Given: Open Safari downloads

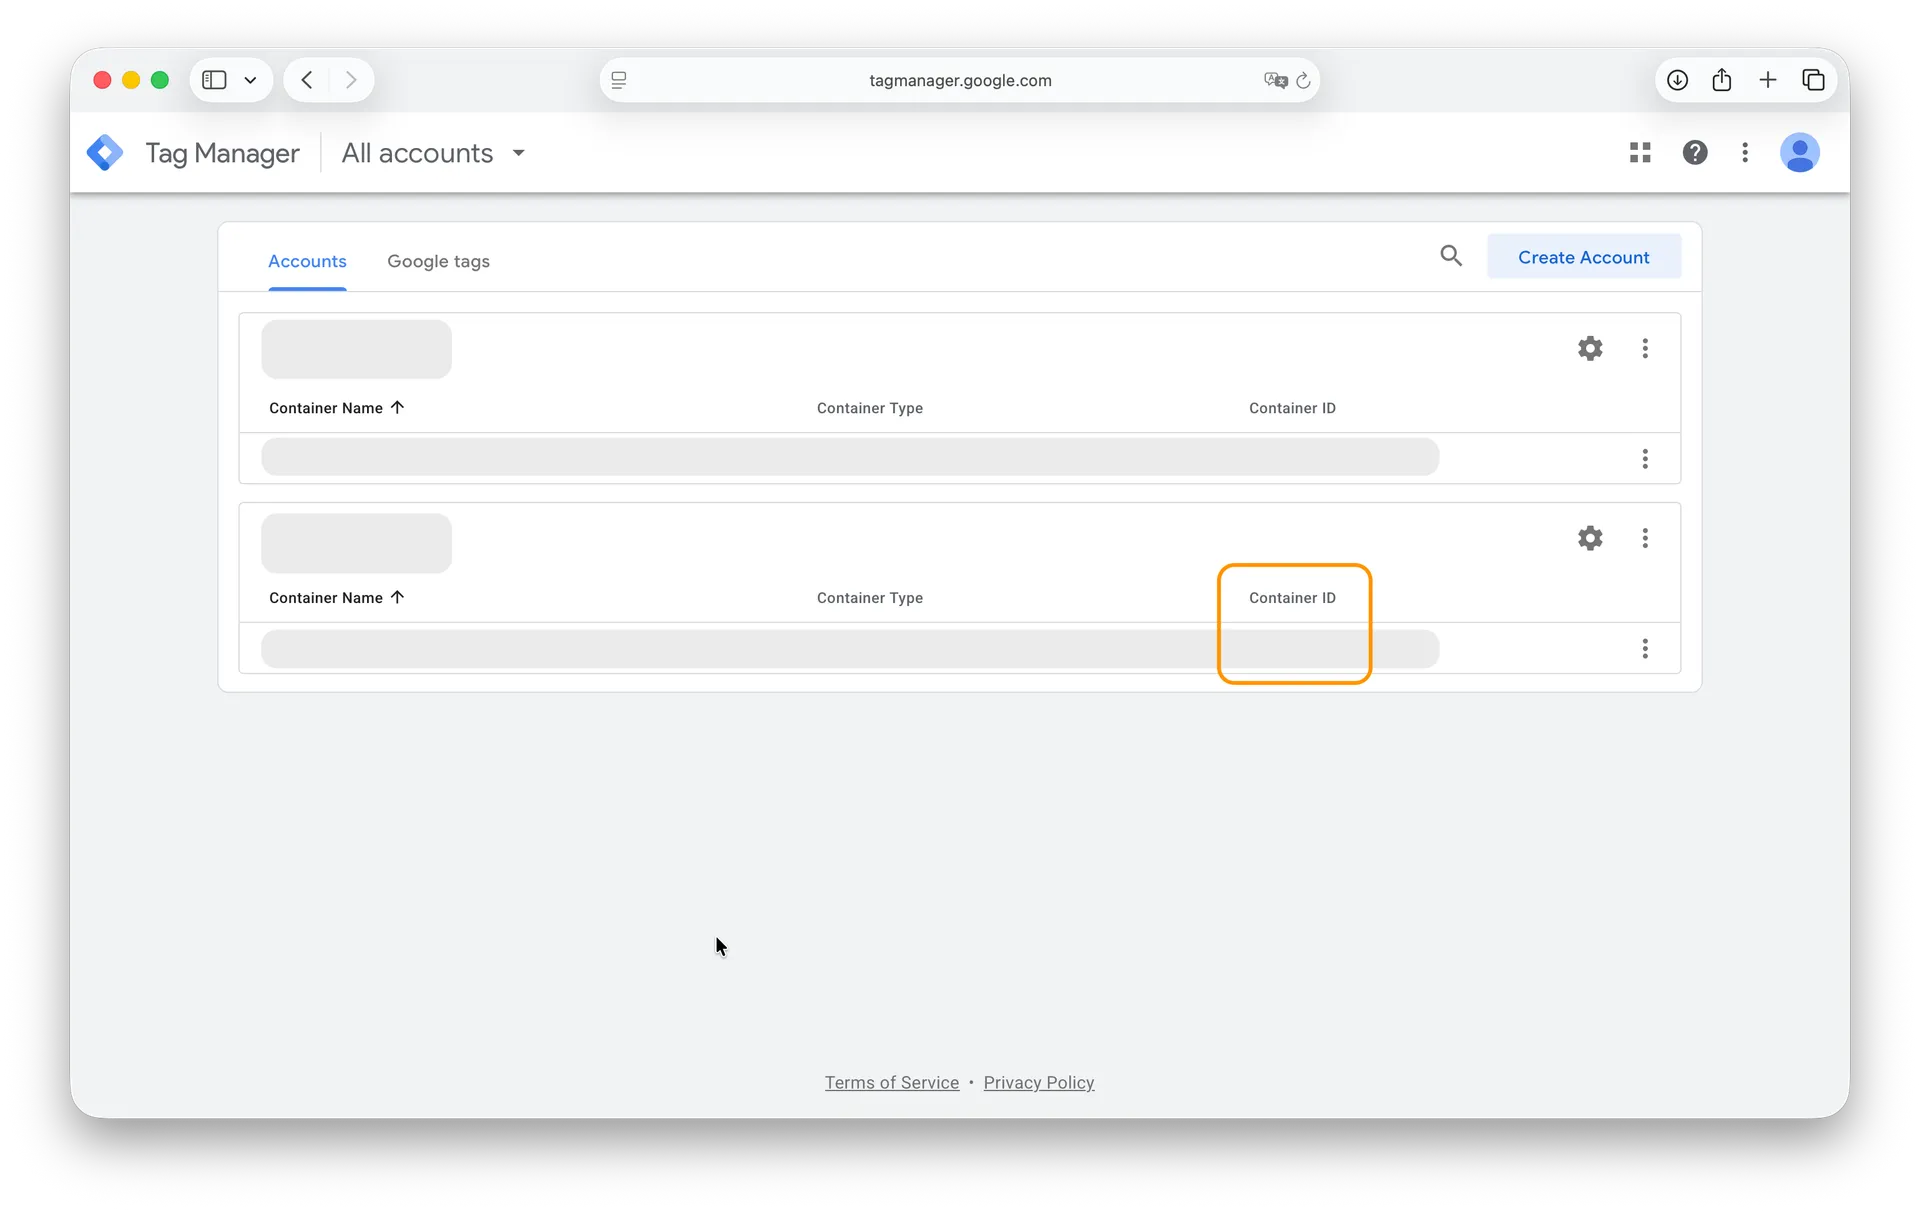Looking at the screenshot, I should point(1677,79).
